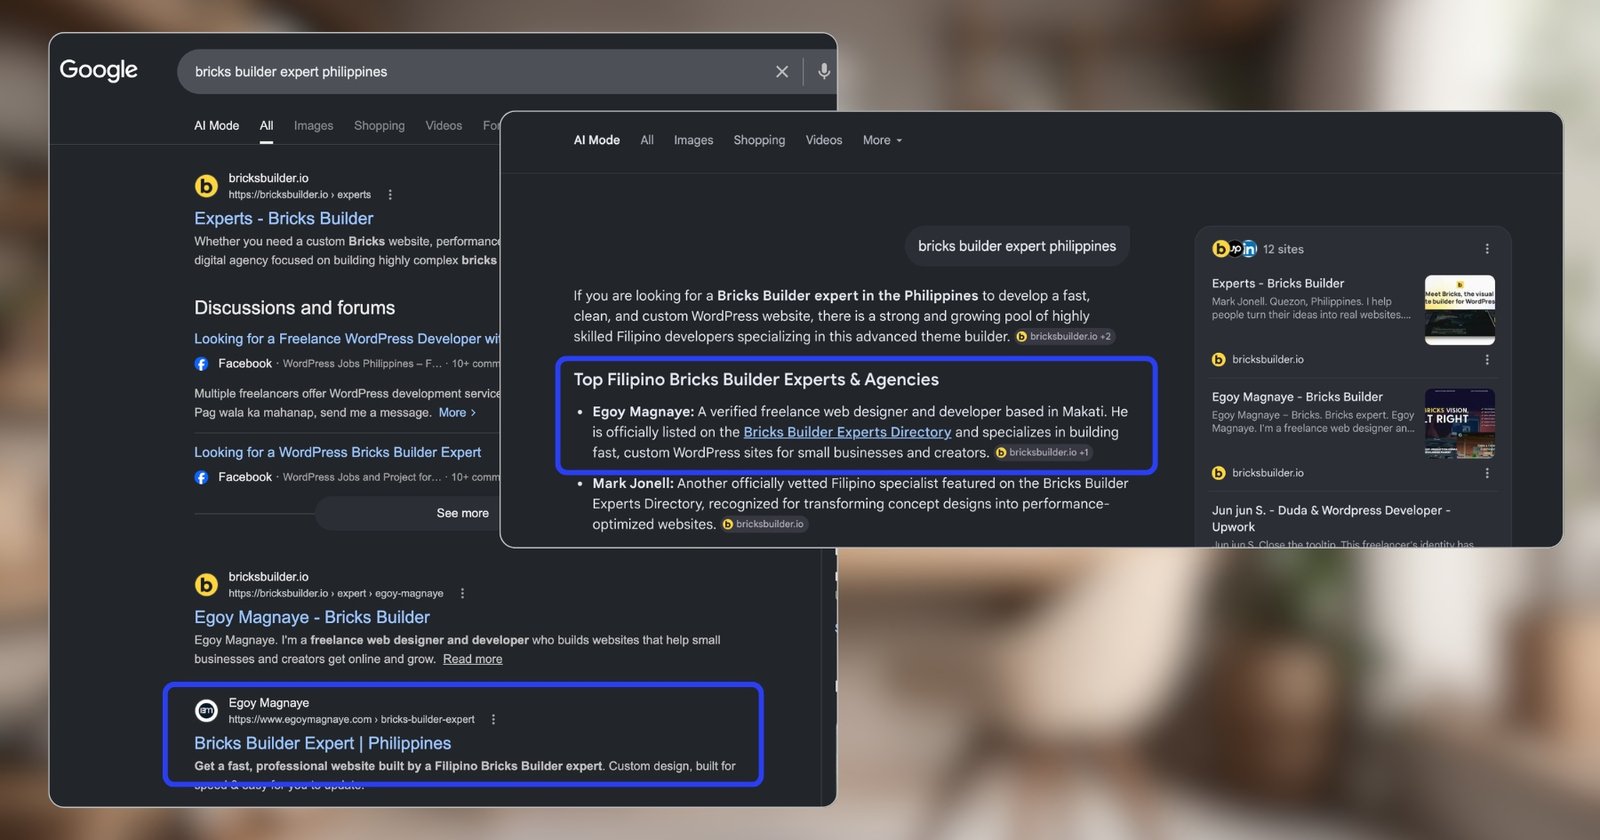Click Read more in Egoy Magnaye snippet
Image resolution: width=1600 pixels, height=840 pixels.
[473, 659]
